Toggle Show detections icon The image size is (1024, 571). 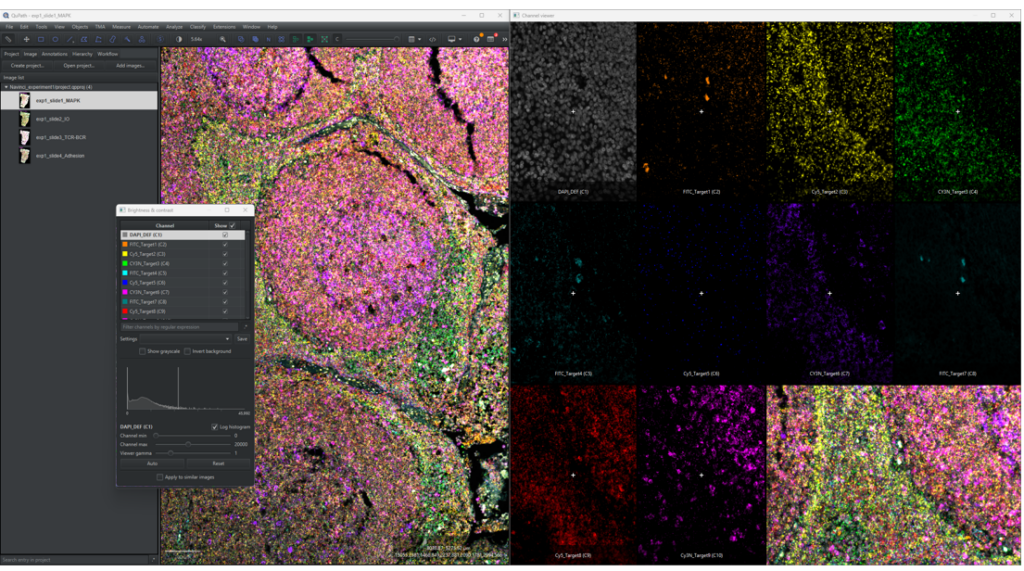point(296,39)
